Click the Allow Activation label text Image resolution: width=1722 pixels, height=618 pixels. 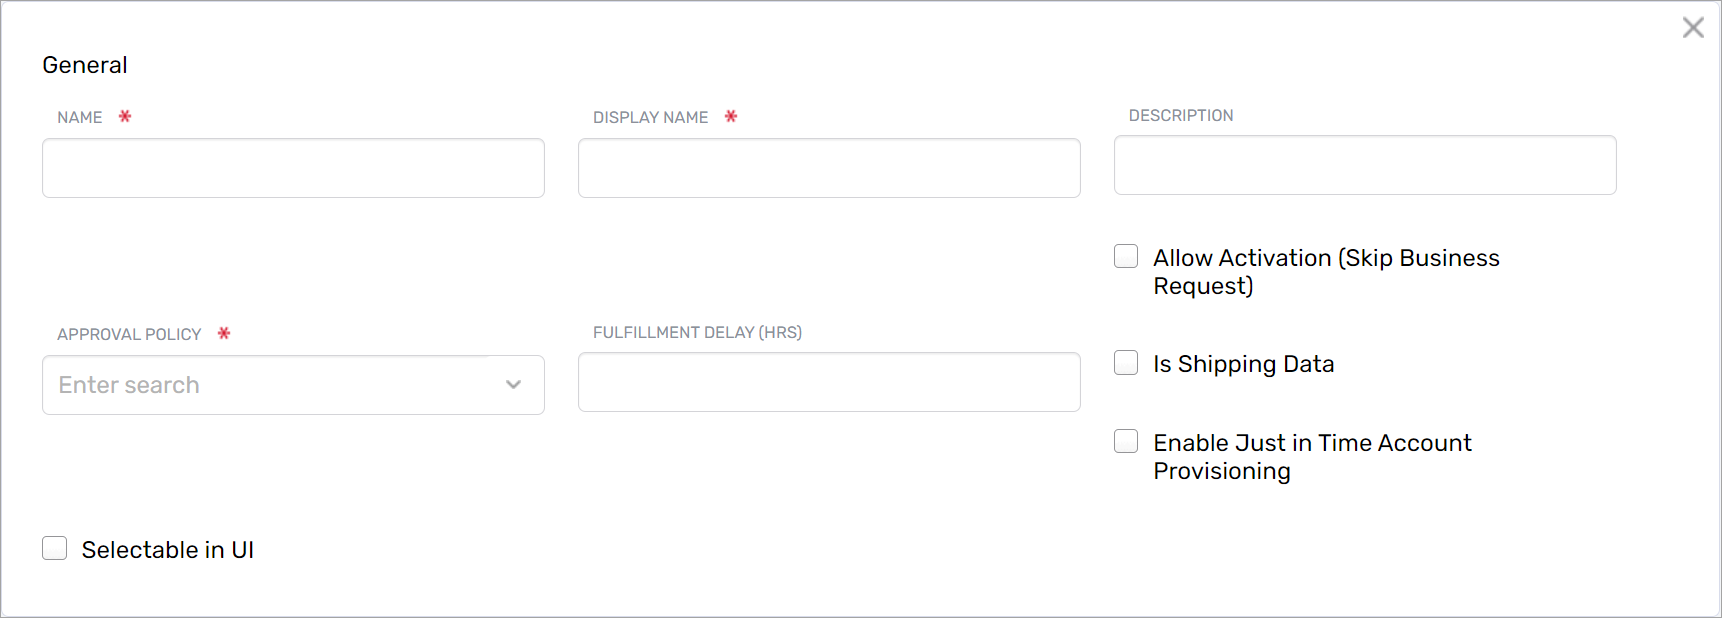click(1326, 271)
